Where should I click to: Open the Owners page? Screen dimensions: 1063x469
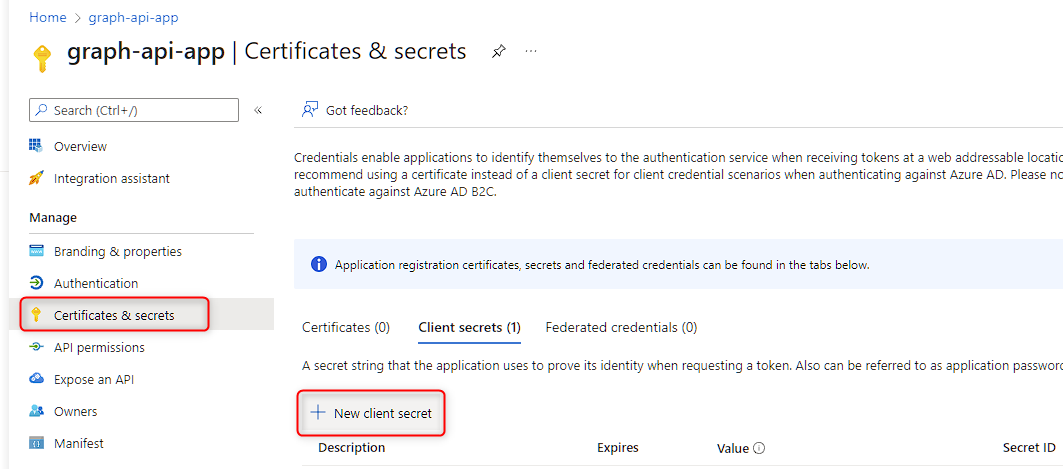75,411
